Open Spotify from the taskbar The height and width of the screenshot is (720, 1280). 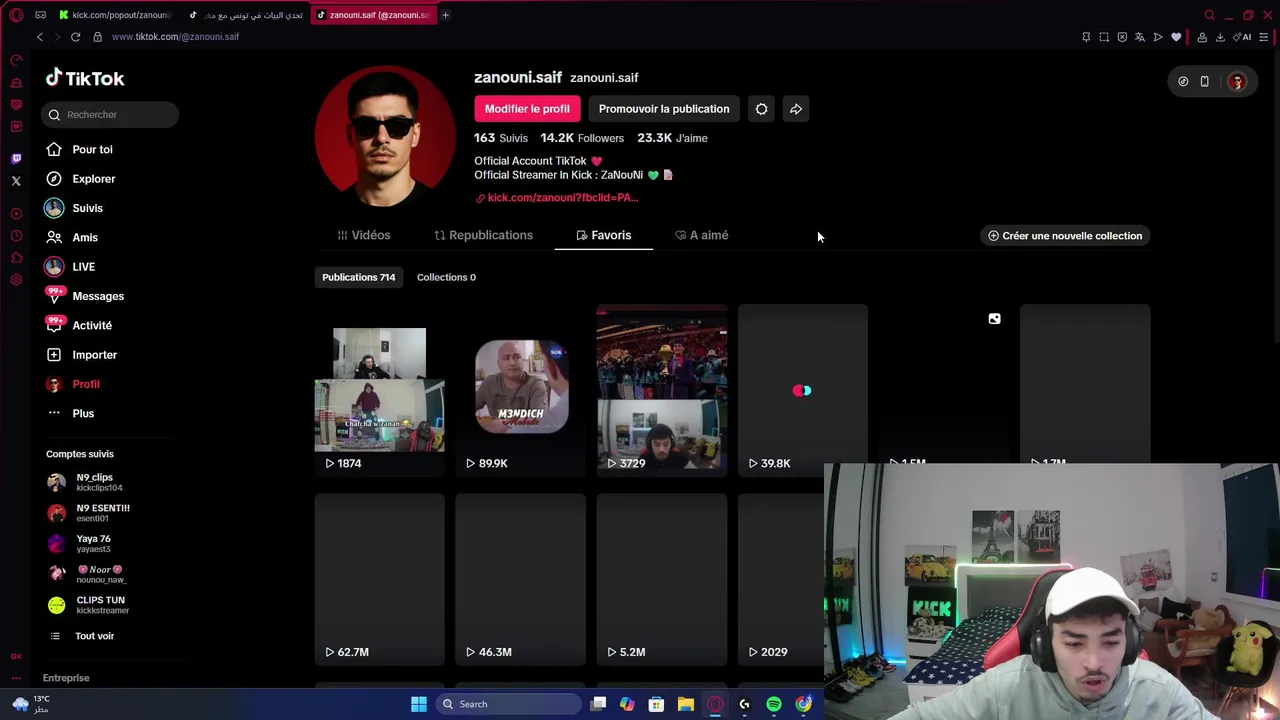pyautogui.click(x=774, y=704)
